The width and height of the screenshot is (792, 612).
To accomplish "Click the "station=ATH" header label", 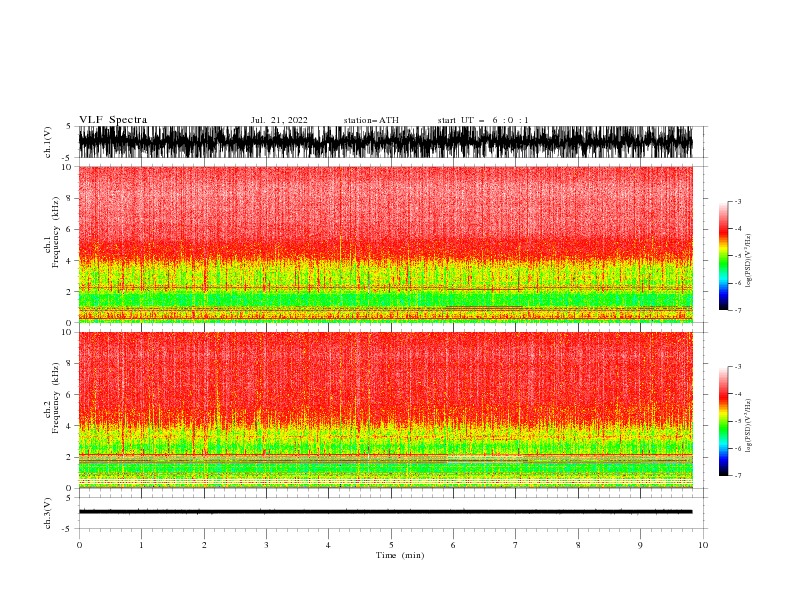I will point(371,120).
